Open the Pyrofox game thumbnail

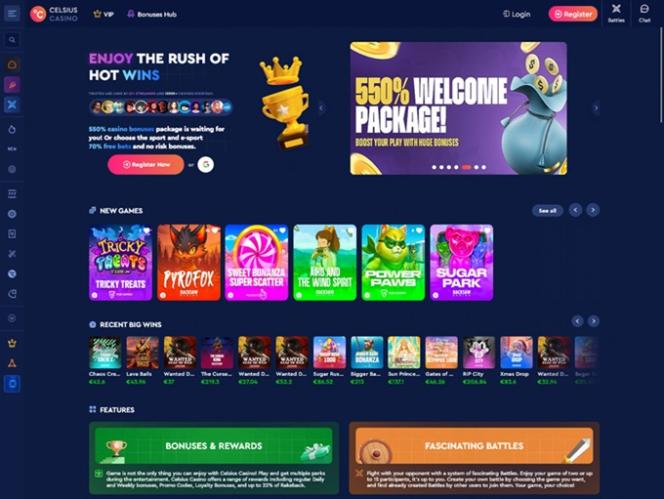pos(189,263)
